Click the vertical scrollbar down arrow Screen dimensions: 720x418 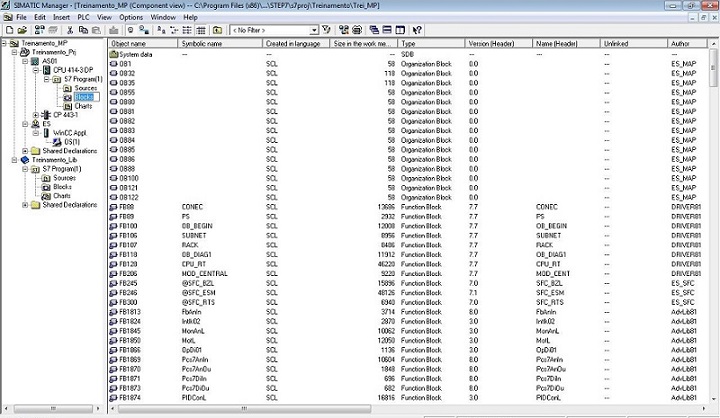coord(713,399)
